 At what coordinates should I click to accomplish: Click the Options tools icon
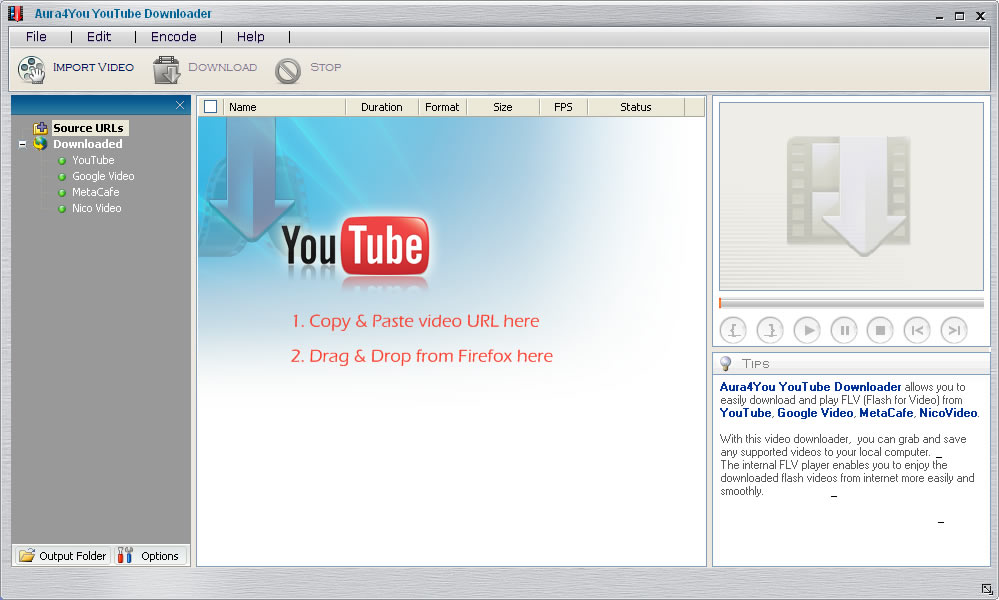tap(125, 555)
